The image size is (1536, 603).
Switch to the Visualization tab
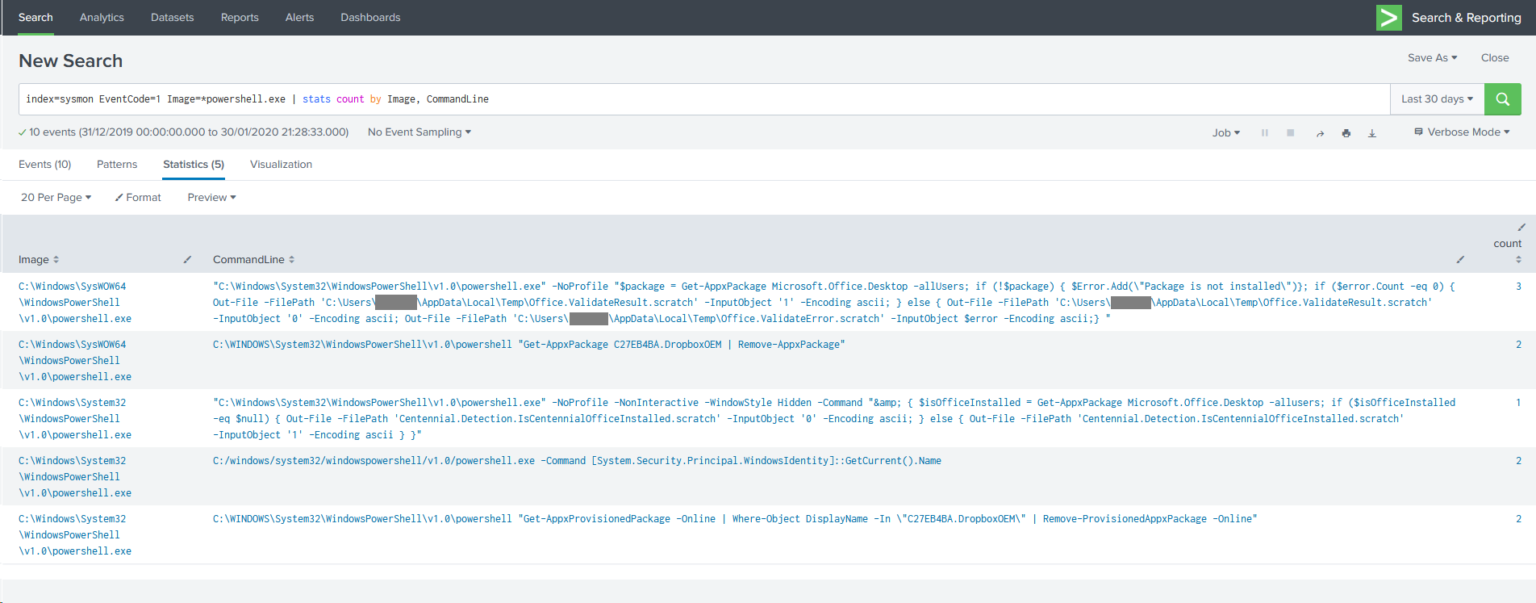pyautogui.click(x=283, y=164)
